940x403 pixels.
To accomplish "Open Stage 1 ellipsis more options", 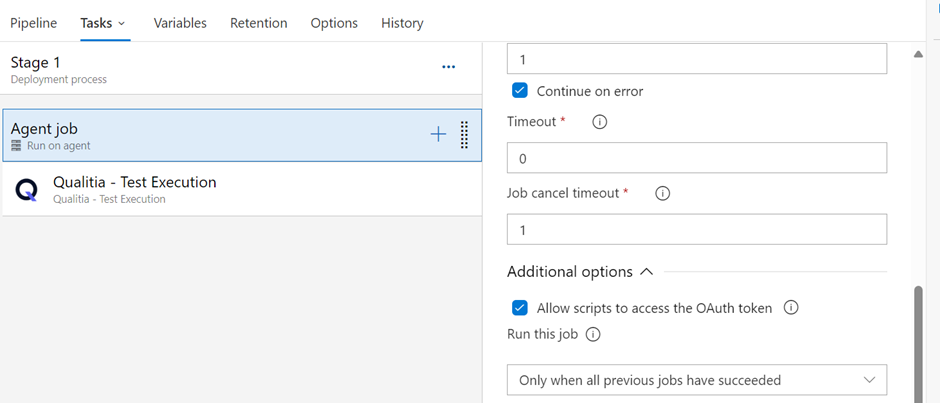I will pos(449,67).
